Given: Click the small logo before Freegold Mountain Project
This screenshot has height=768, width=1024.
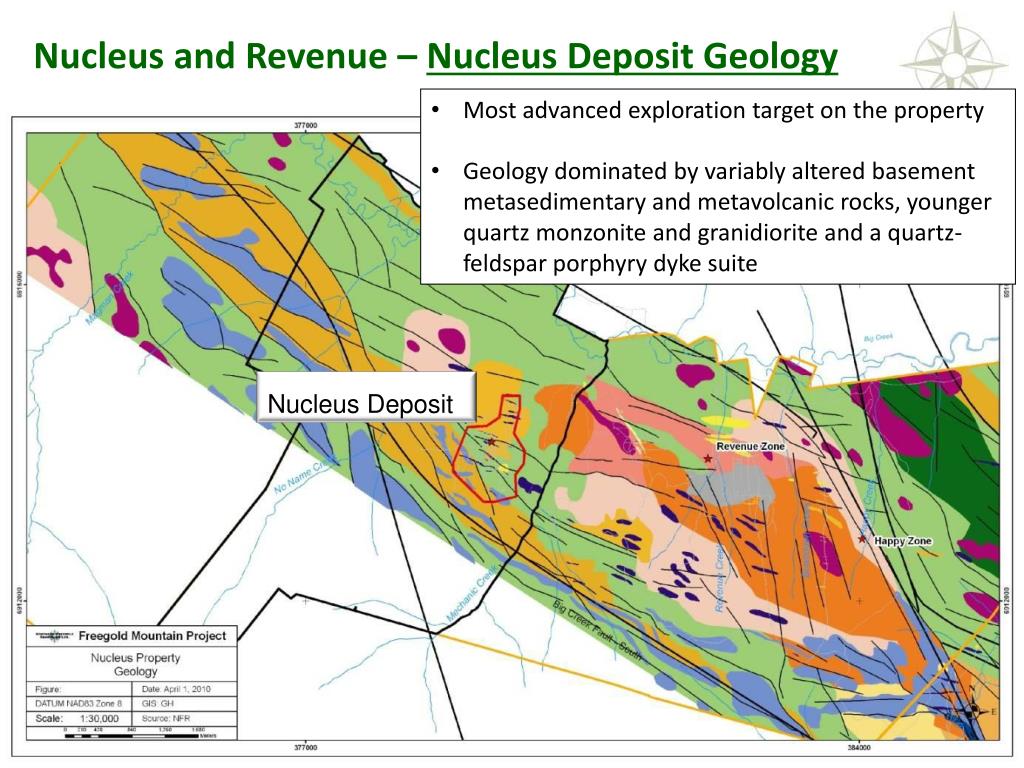Looking at the screenshot, I should click(54, 636).
